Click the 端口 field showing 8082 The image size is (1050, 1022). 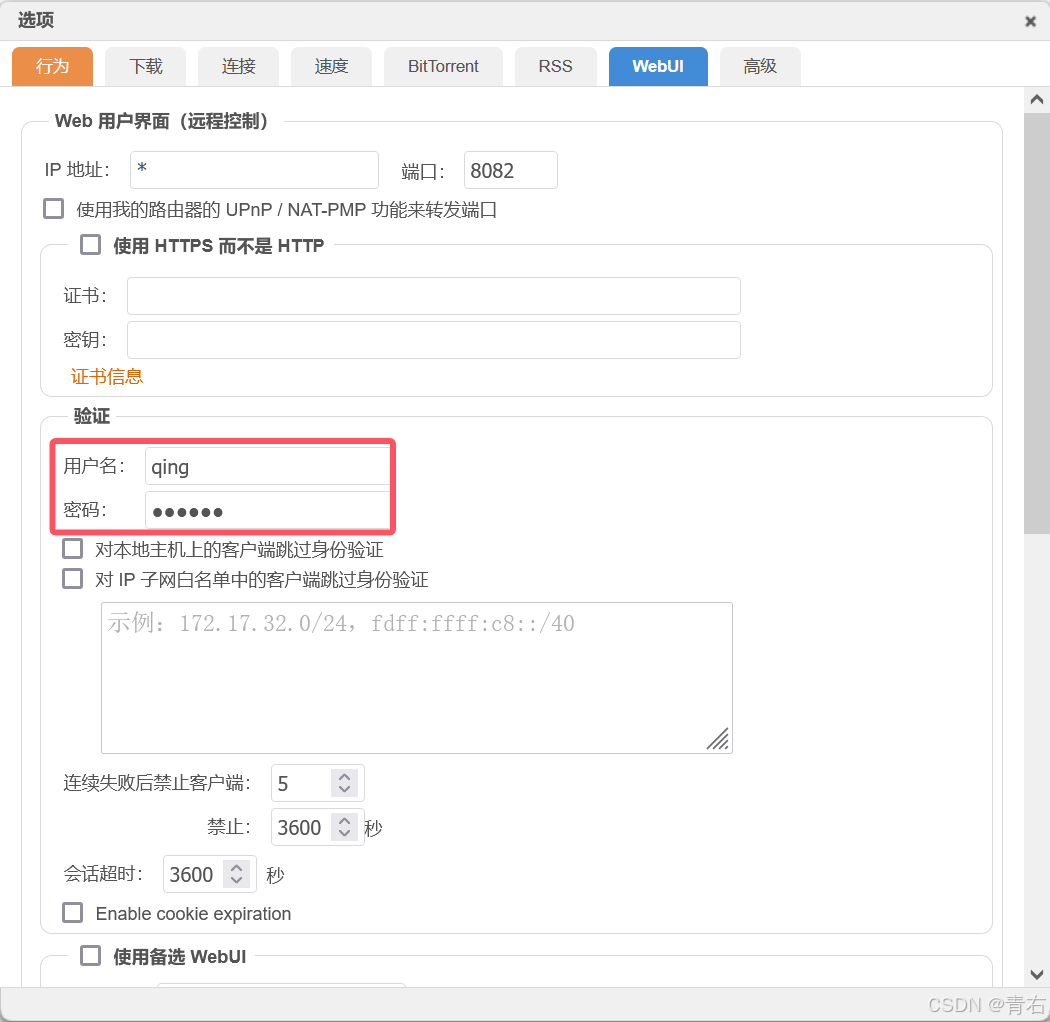510,170
